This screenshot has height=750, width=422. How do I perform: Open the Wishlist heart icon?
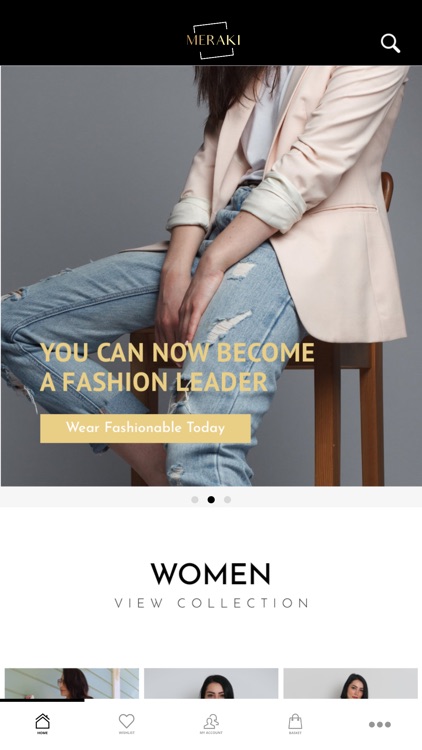pos(126,721)
